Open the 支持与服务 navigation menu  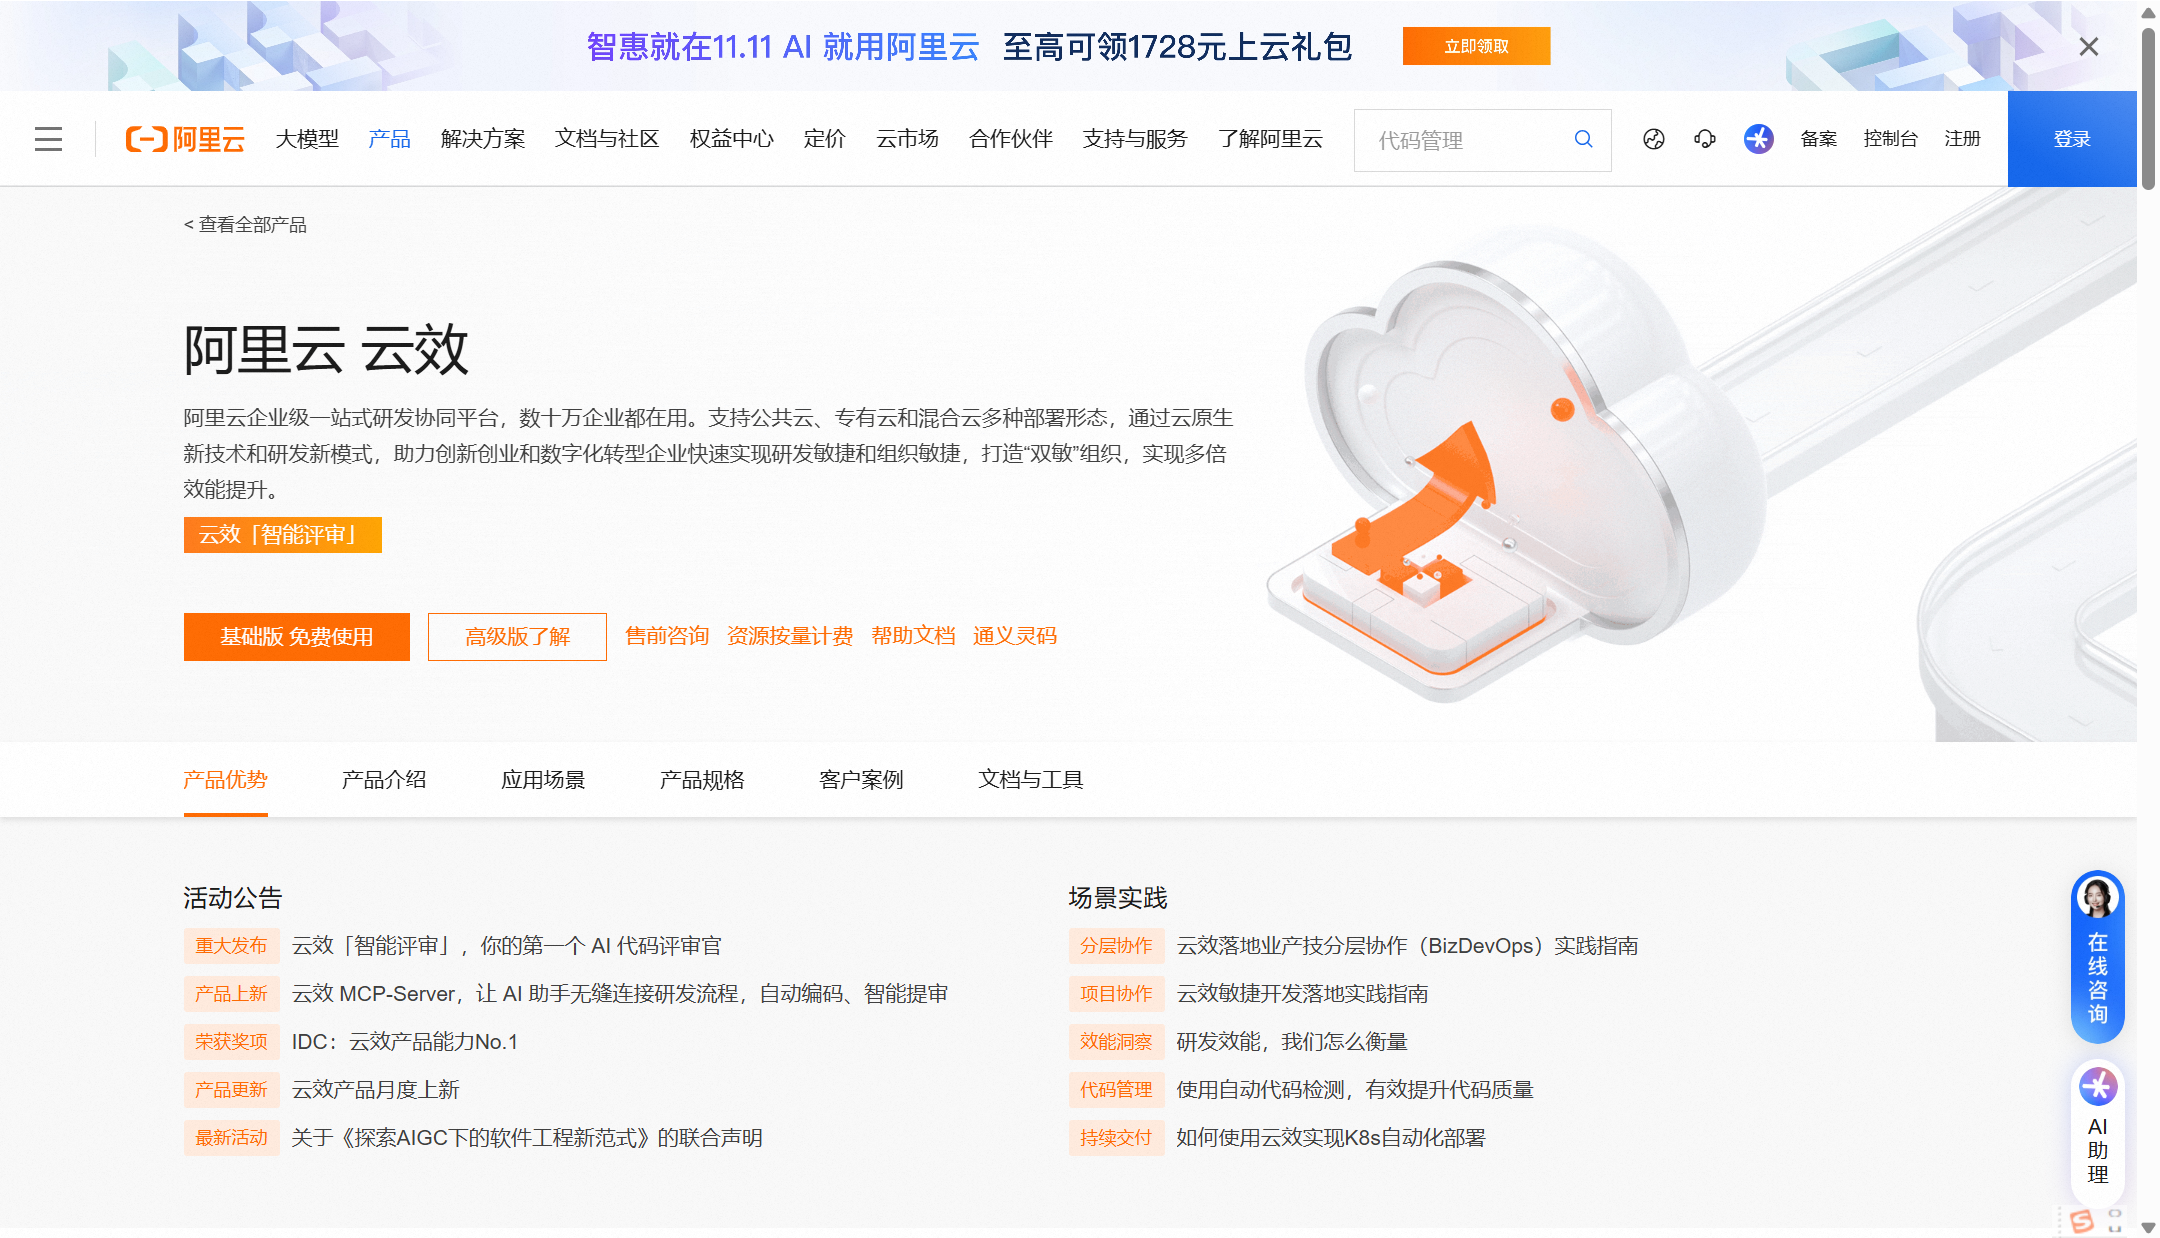(1134, 139)
